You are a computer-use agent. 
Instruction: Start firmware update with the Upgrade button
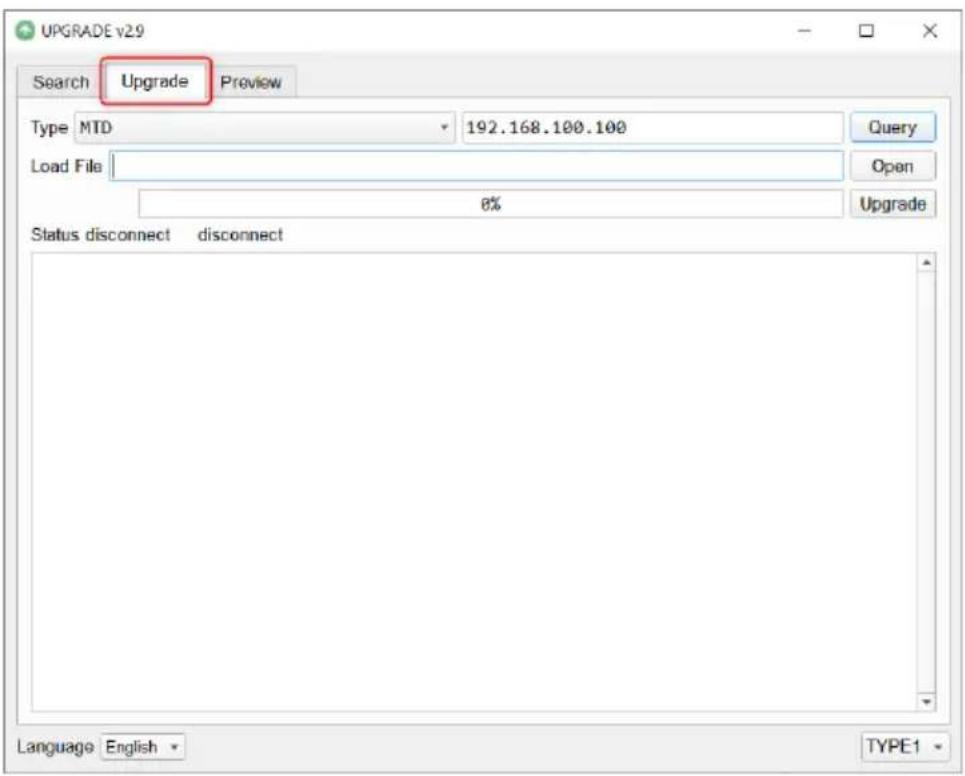[x=892, y=204]
